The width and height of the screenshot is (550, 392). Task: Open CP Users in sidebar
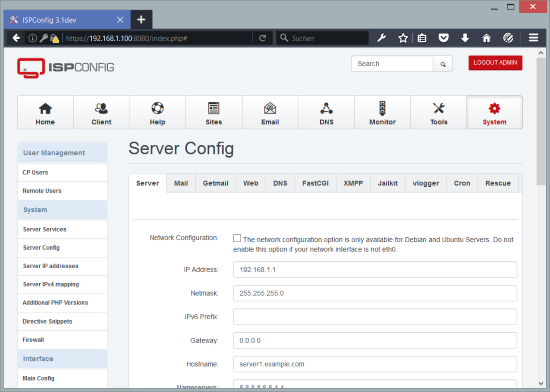click(62, 173)
